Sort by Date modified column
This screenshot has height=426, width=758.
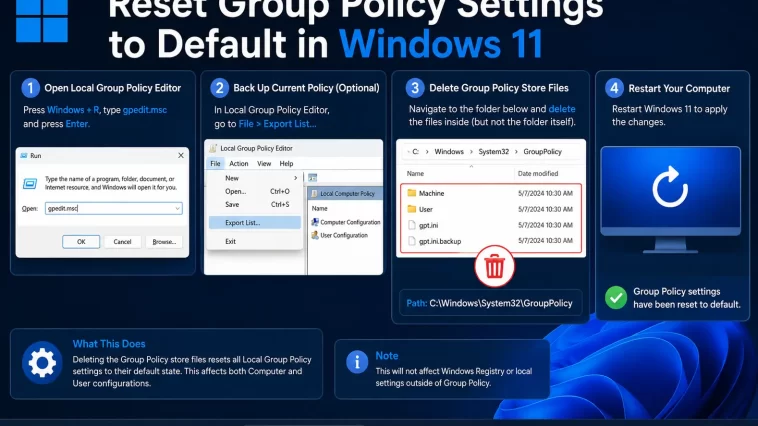[538, 173]
